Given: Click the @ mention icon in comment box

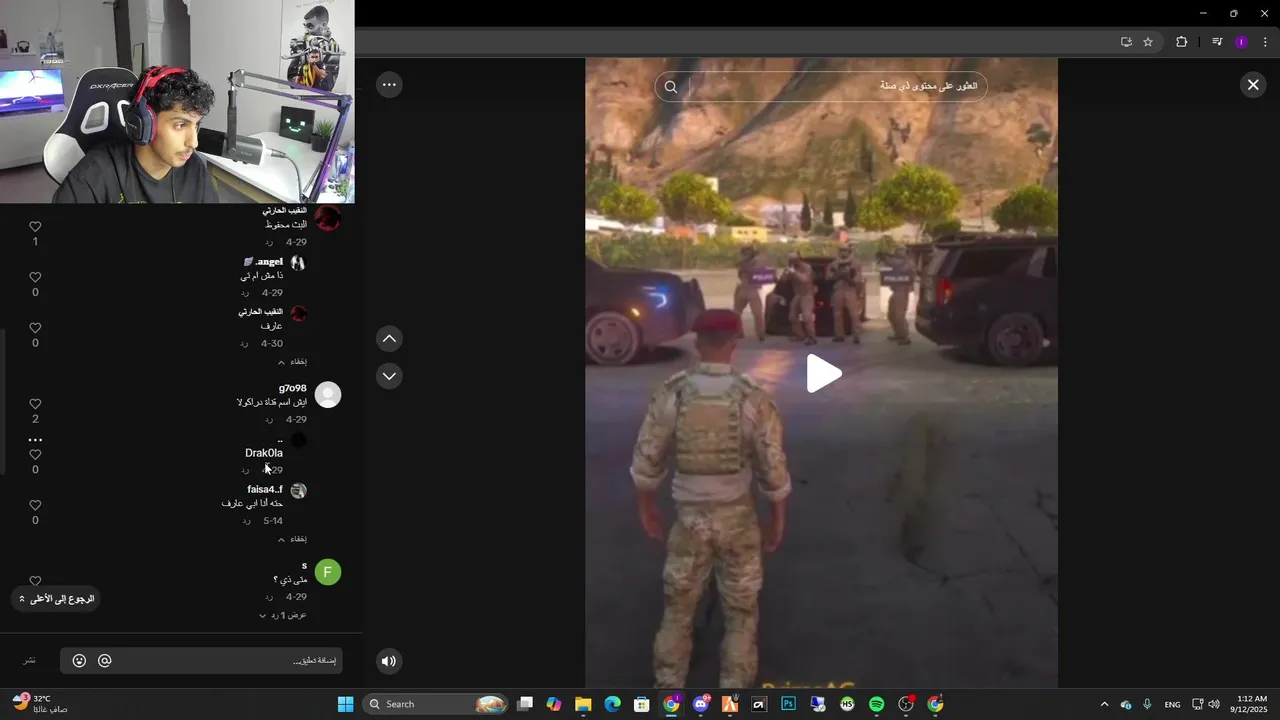Looking at the screenshot, I should [x=104, y=661].
